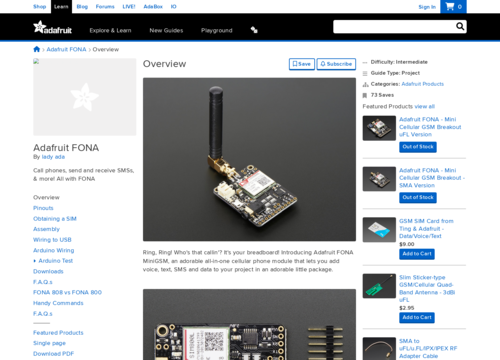
Task: Click the Download PDF link
Action: tap(54, 354)
